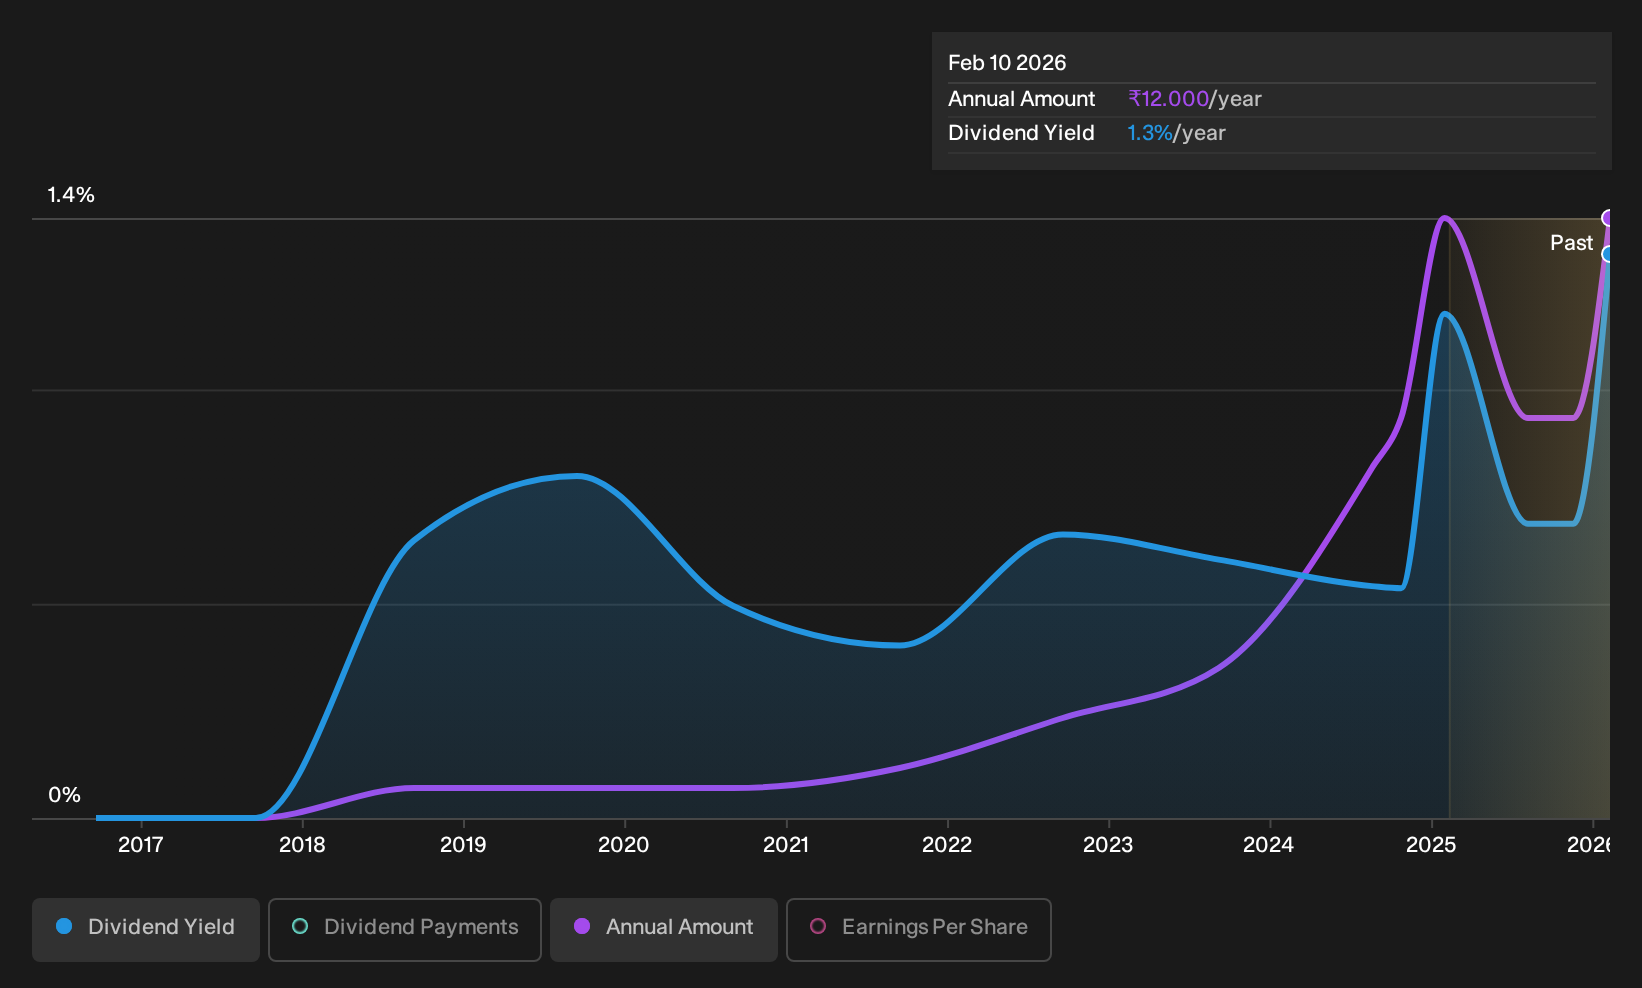This screenshot has height=988, width=1642.
Task: Click the ₹12.000/year annual amount value
Action: click(1195, 99)
